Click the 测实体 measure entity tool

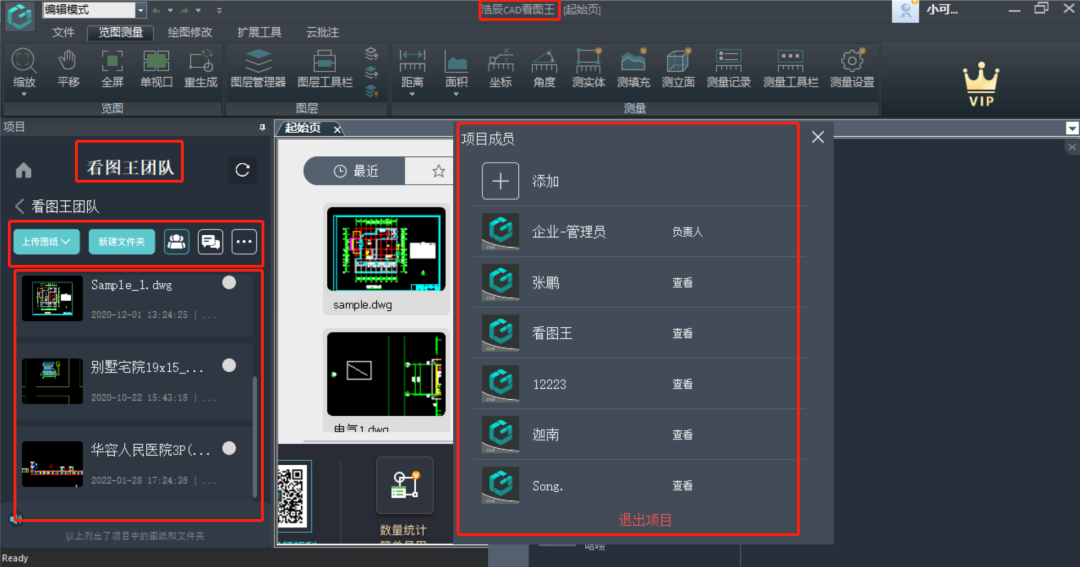(588, 67)
